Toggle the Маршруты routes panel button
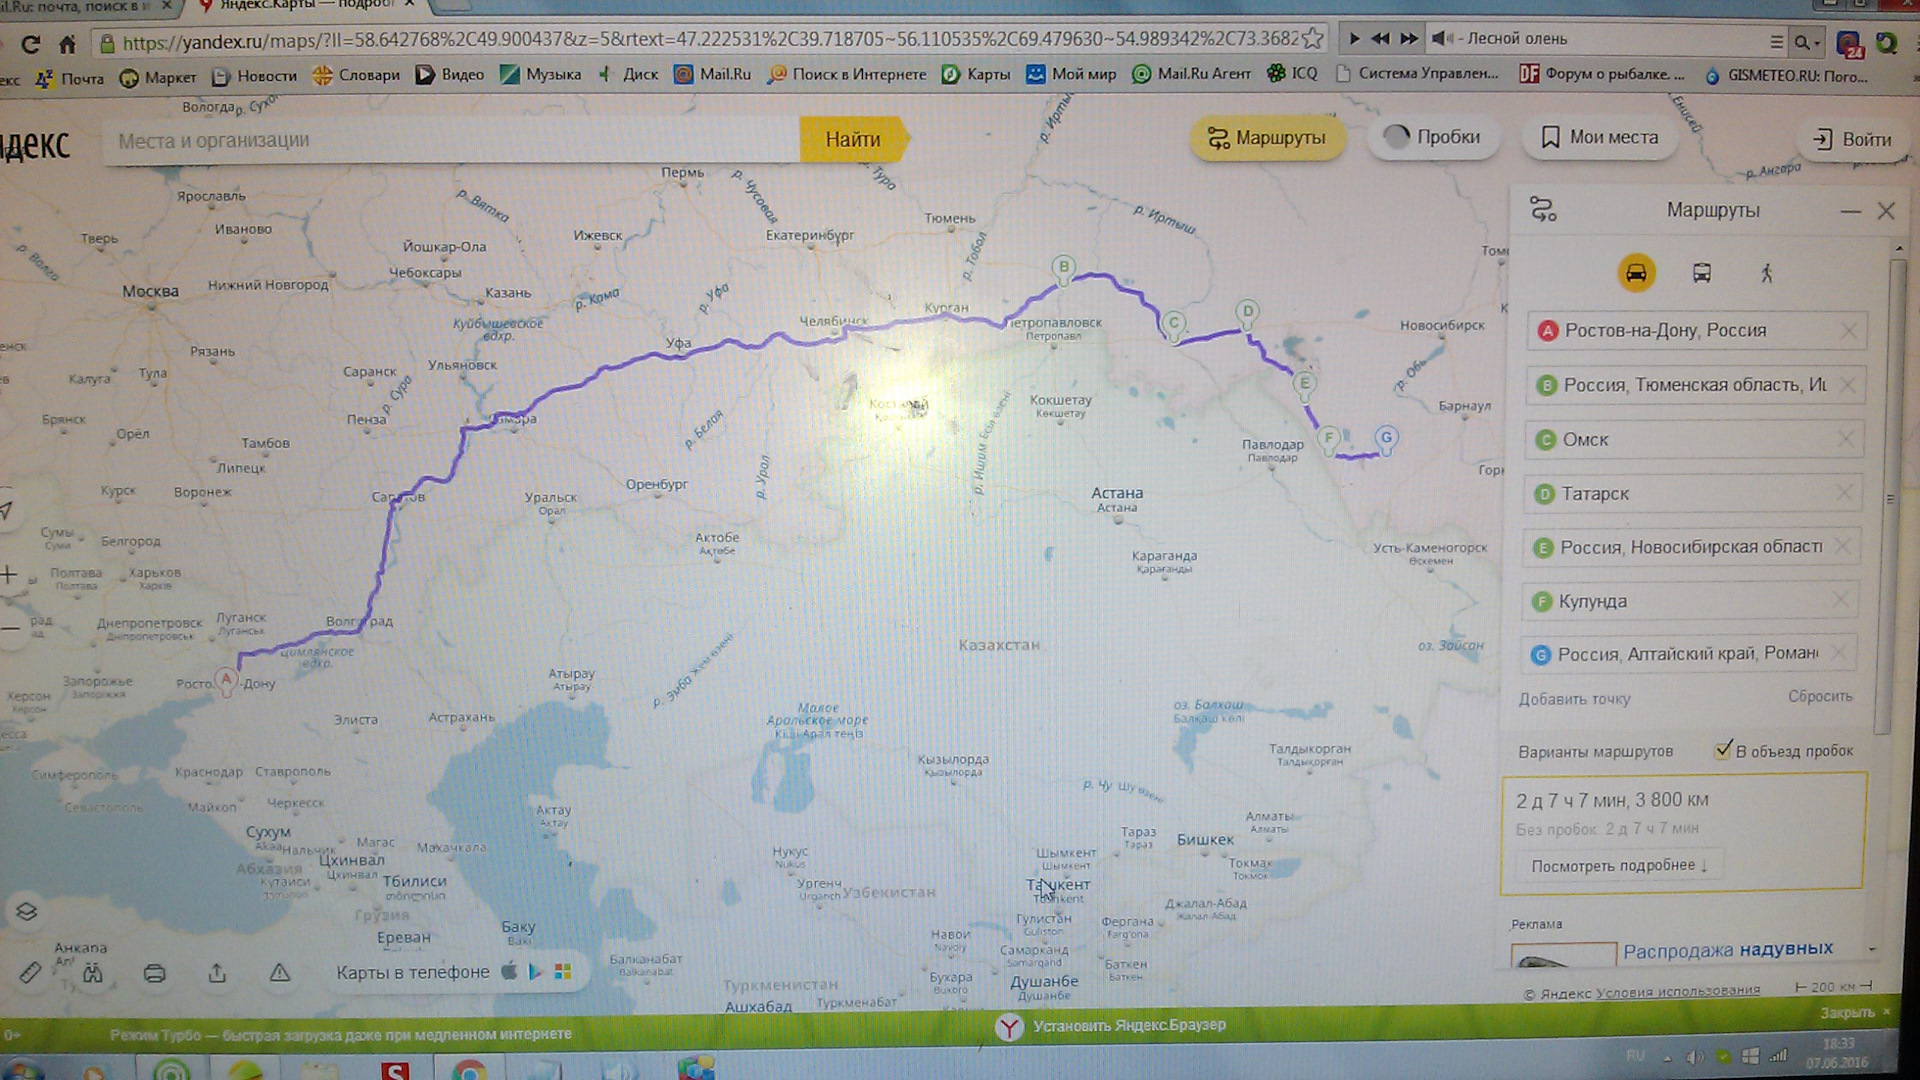This screenshot has width=1920, height=1080. (1266, 138)
